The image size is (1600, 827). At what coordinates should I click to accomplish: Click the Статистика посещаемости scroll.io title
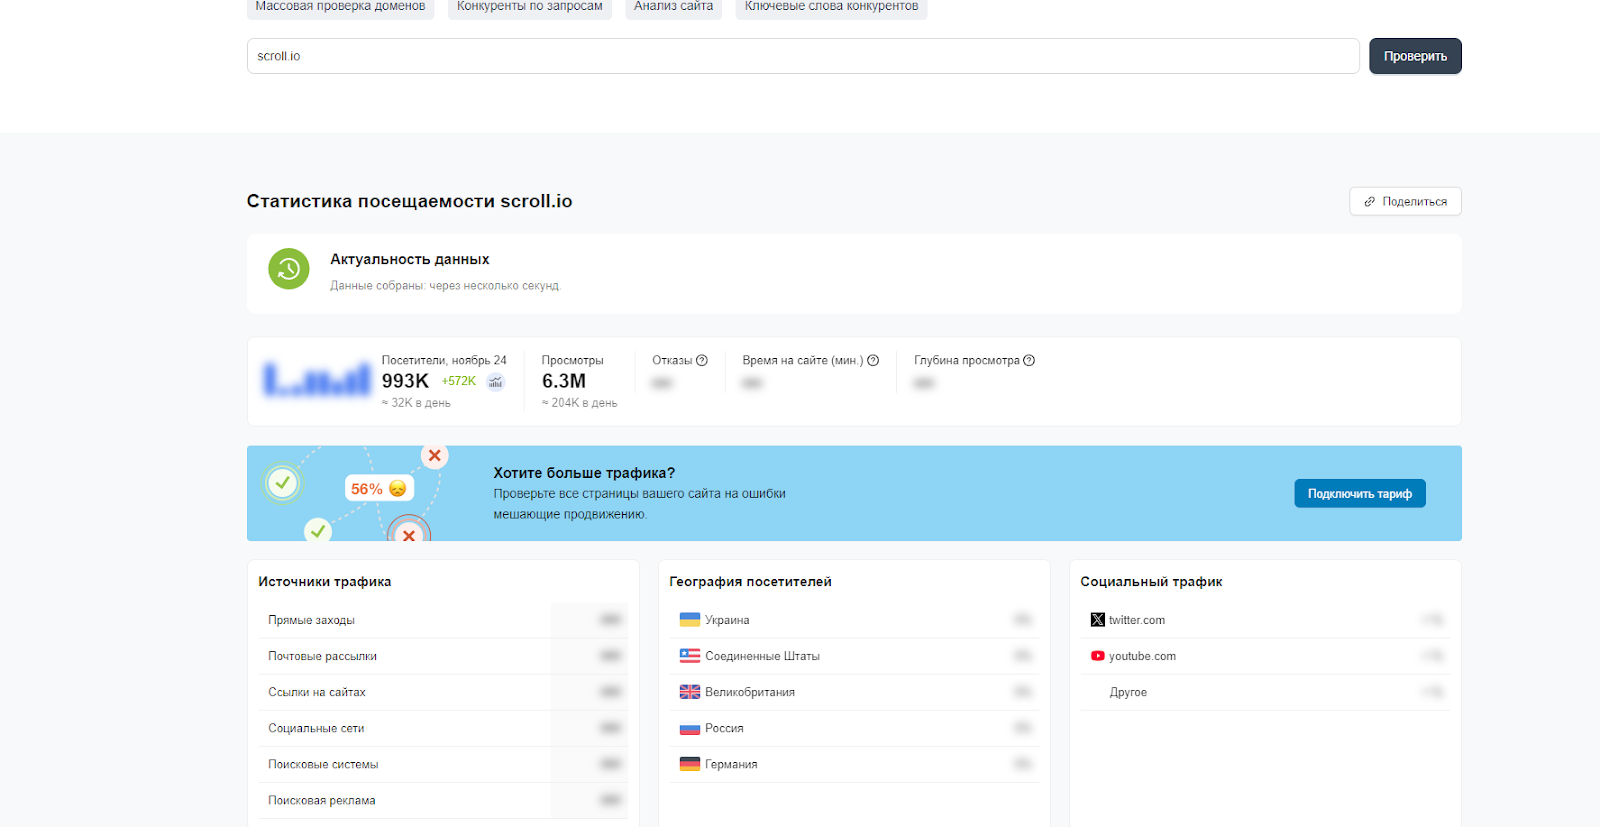coord(410,201)
